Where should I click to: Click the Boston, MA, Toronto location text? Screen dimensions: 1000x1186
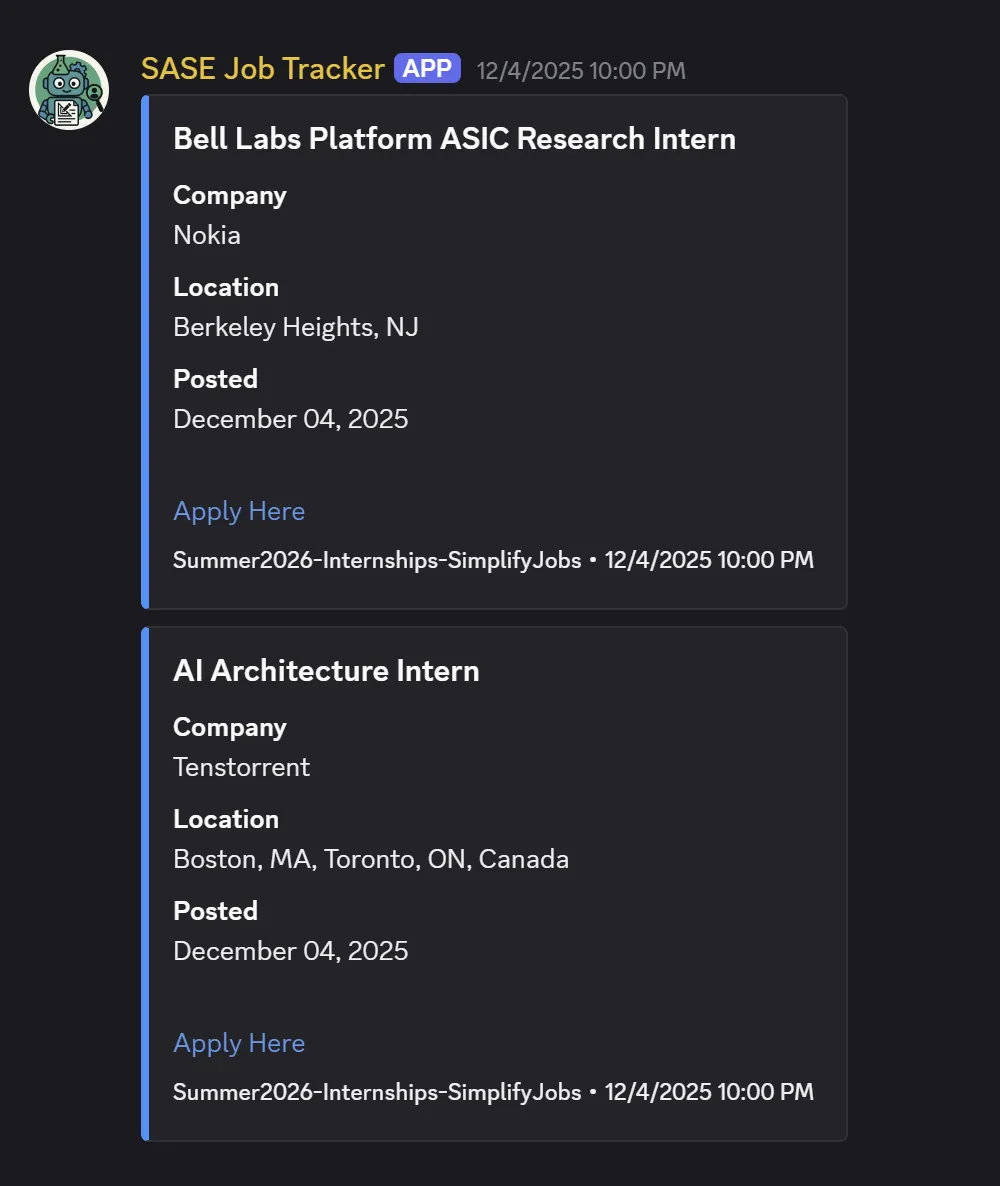pyautogui.click(x=371, y=859)
